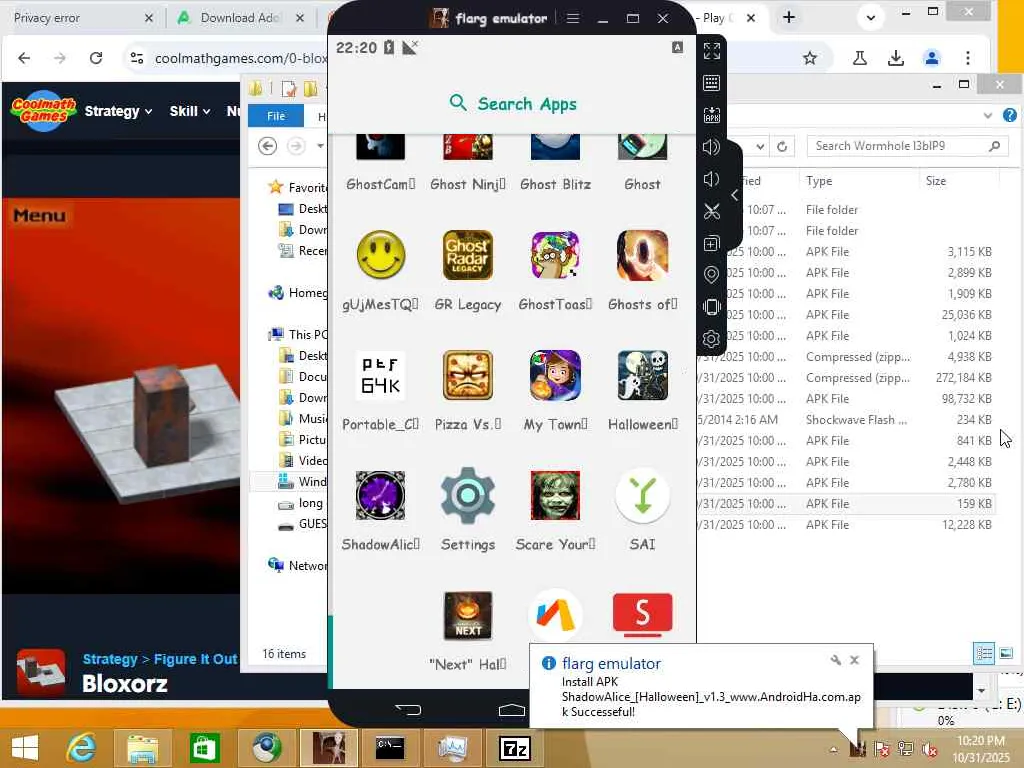Open the Scare Your app
The image size is (1024, 768).
pyautogui.click(x=555, y=496)
